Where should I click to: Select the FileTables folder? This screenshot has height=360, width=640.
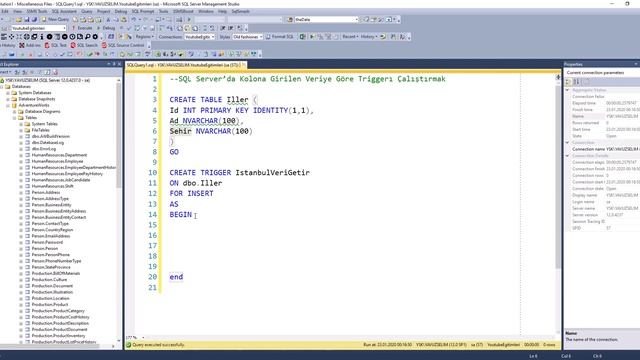point(40,130)
